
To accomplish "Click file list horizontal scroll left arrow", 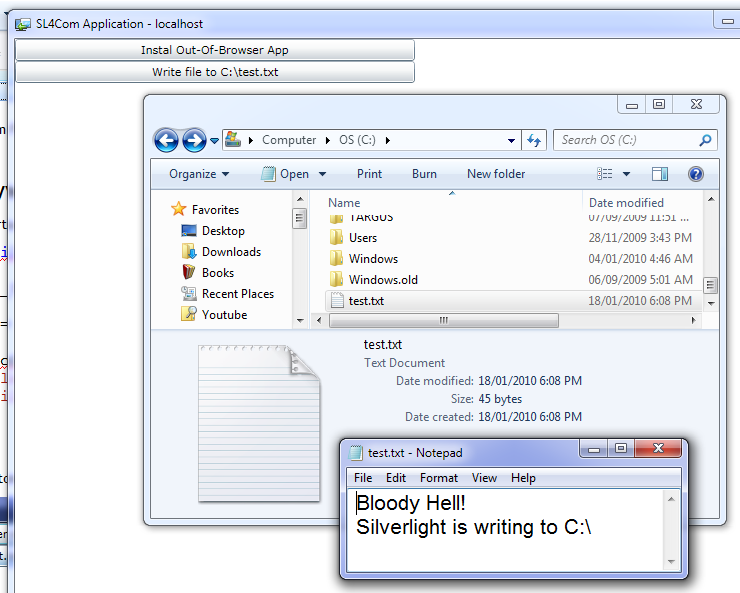I will (319, 321).
